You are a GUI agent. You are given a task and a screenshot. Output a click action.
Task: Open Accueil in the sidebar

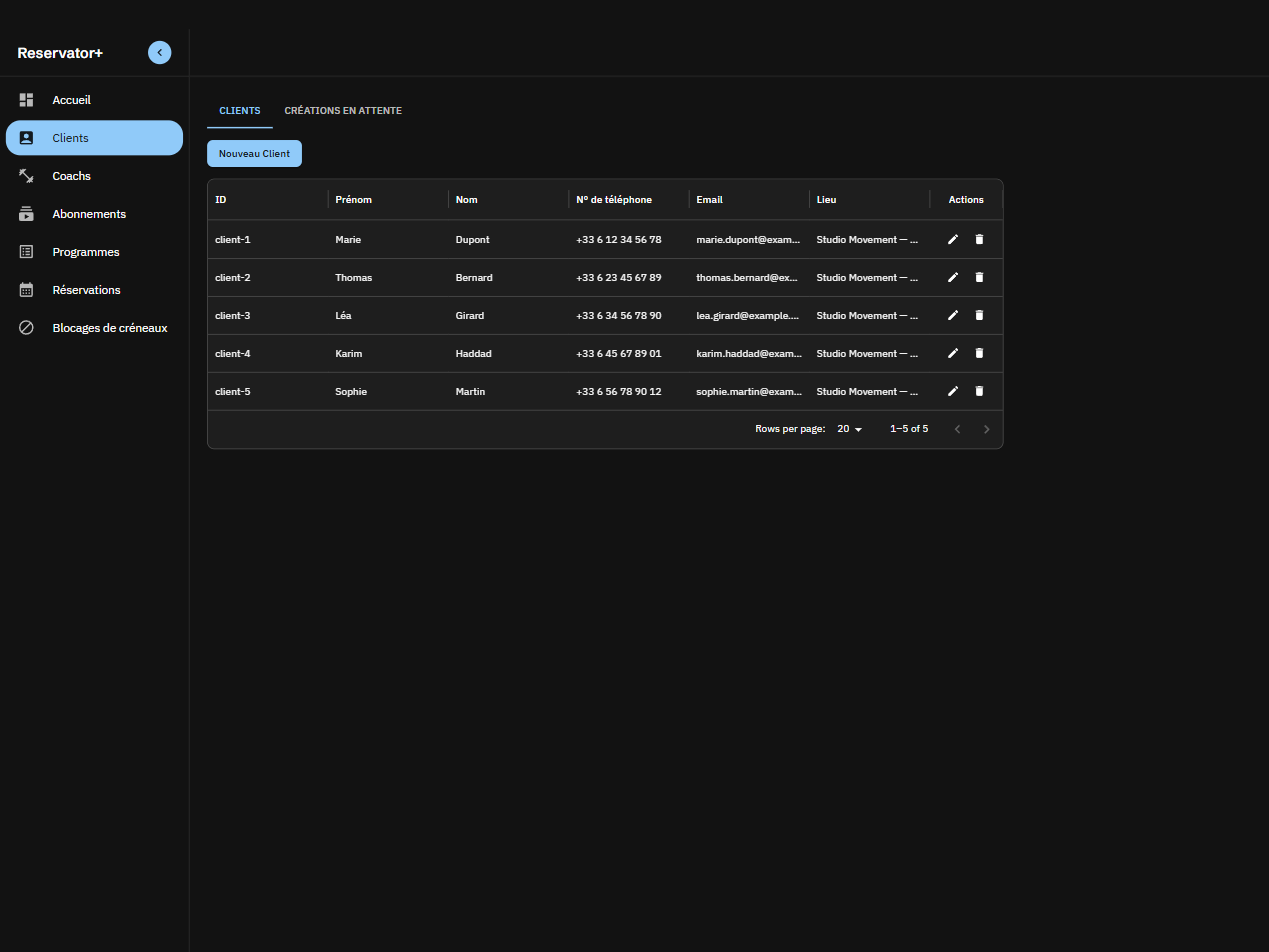94,100
